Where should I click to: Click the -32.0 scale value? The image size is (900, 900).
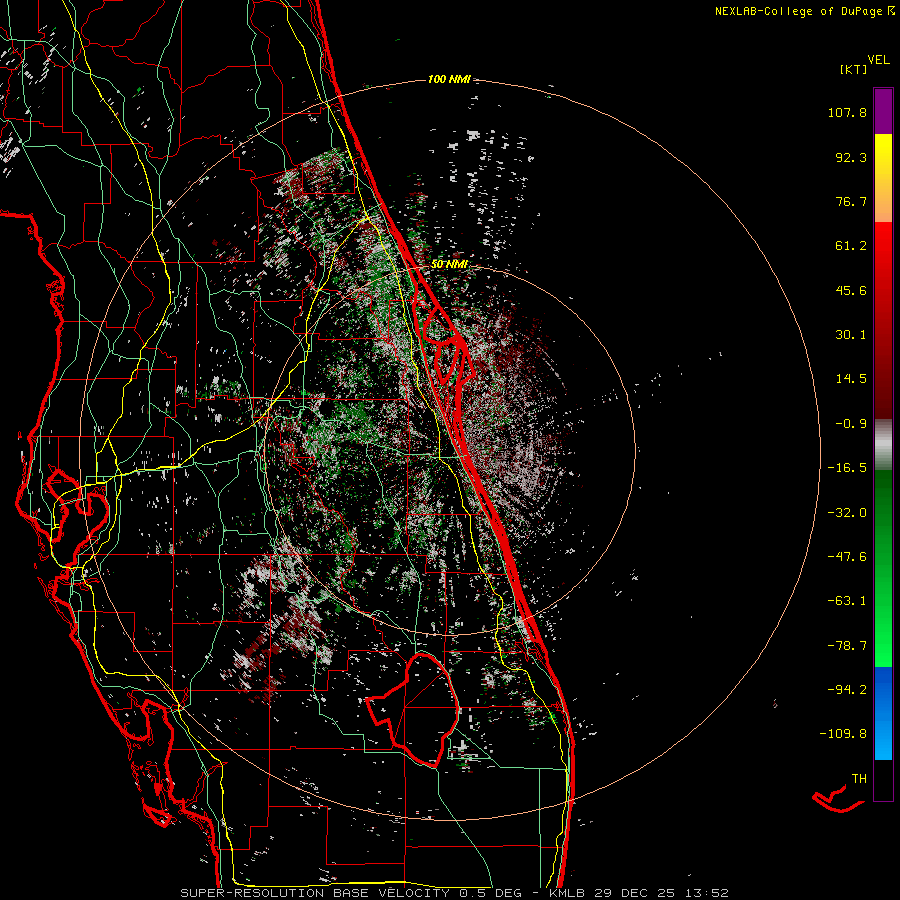click(847, 513)
